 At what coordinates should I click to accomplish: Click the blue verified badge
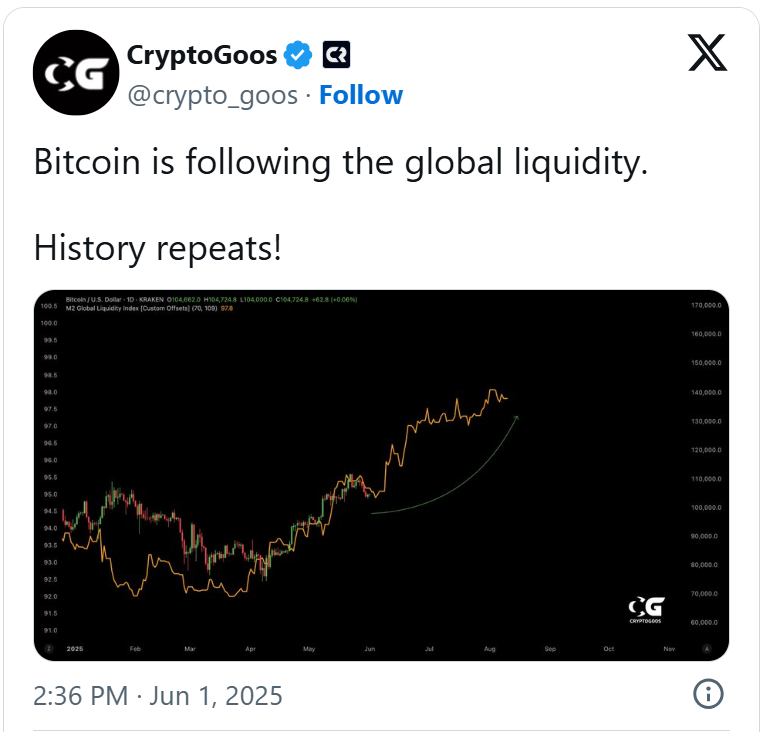[x=299, y=55]
